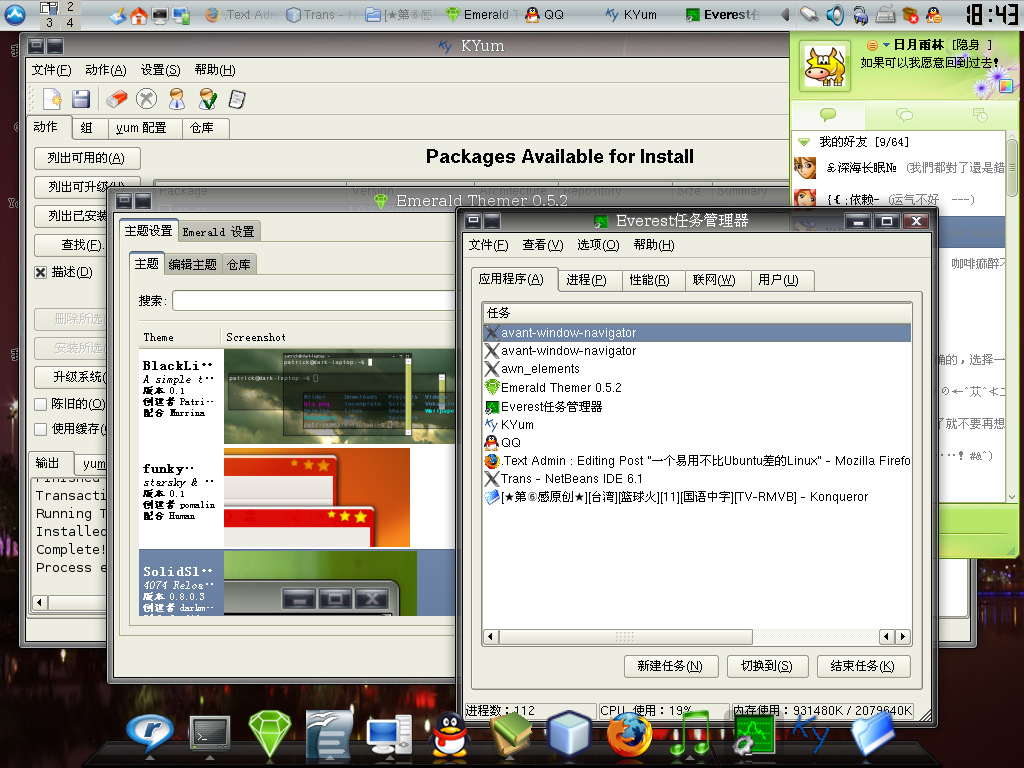The height and width of the screenshot is (768, 1024).
Task: Open the system monitor icon in the dock
Action: pyautogui.click(x=753, y=734)
